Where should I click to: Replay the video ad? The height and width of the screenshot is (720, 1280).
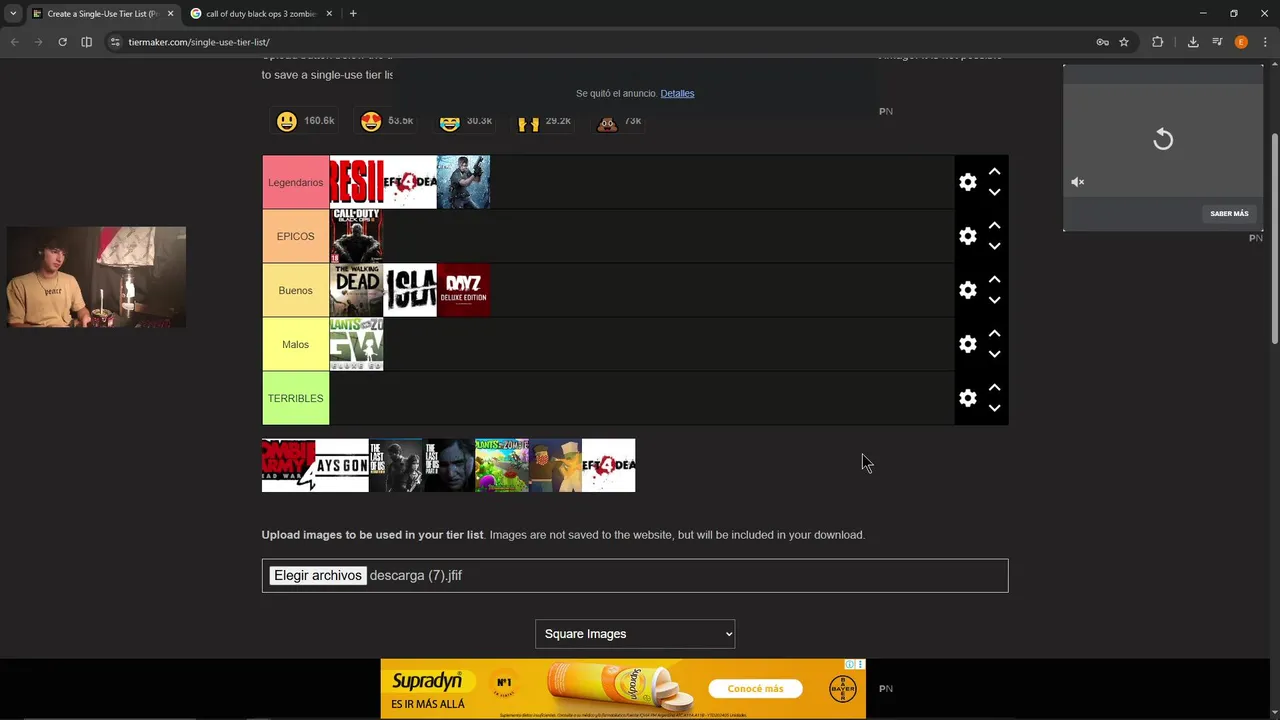point(1163,139)
